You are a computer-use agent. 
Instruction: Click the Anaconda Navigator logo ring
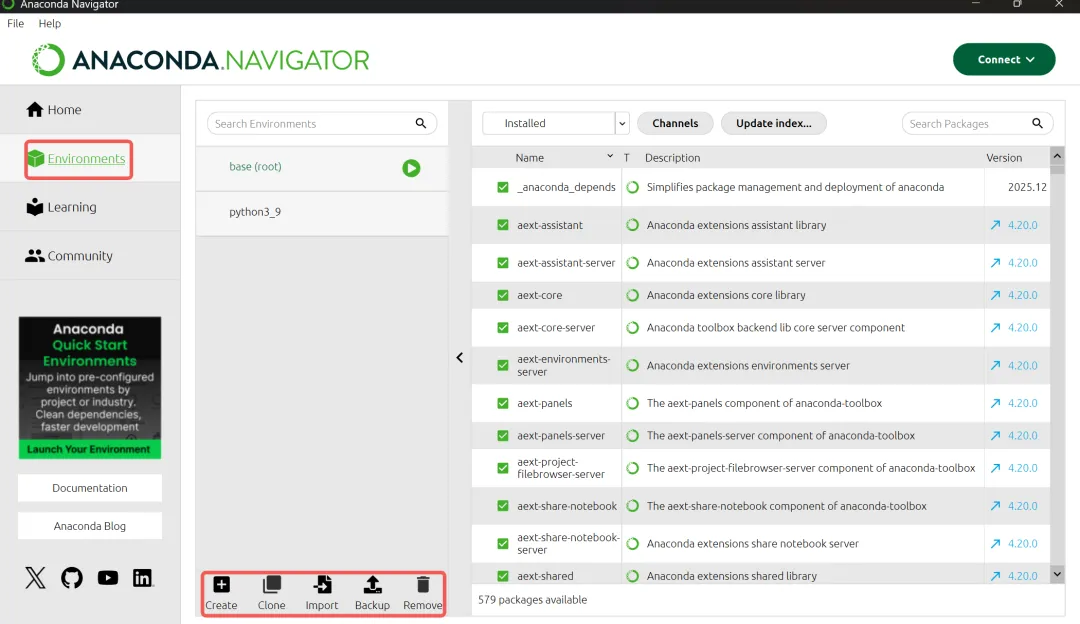(x=48, y=60)
